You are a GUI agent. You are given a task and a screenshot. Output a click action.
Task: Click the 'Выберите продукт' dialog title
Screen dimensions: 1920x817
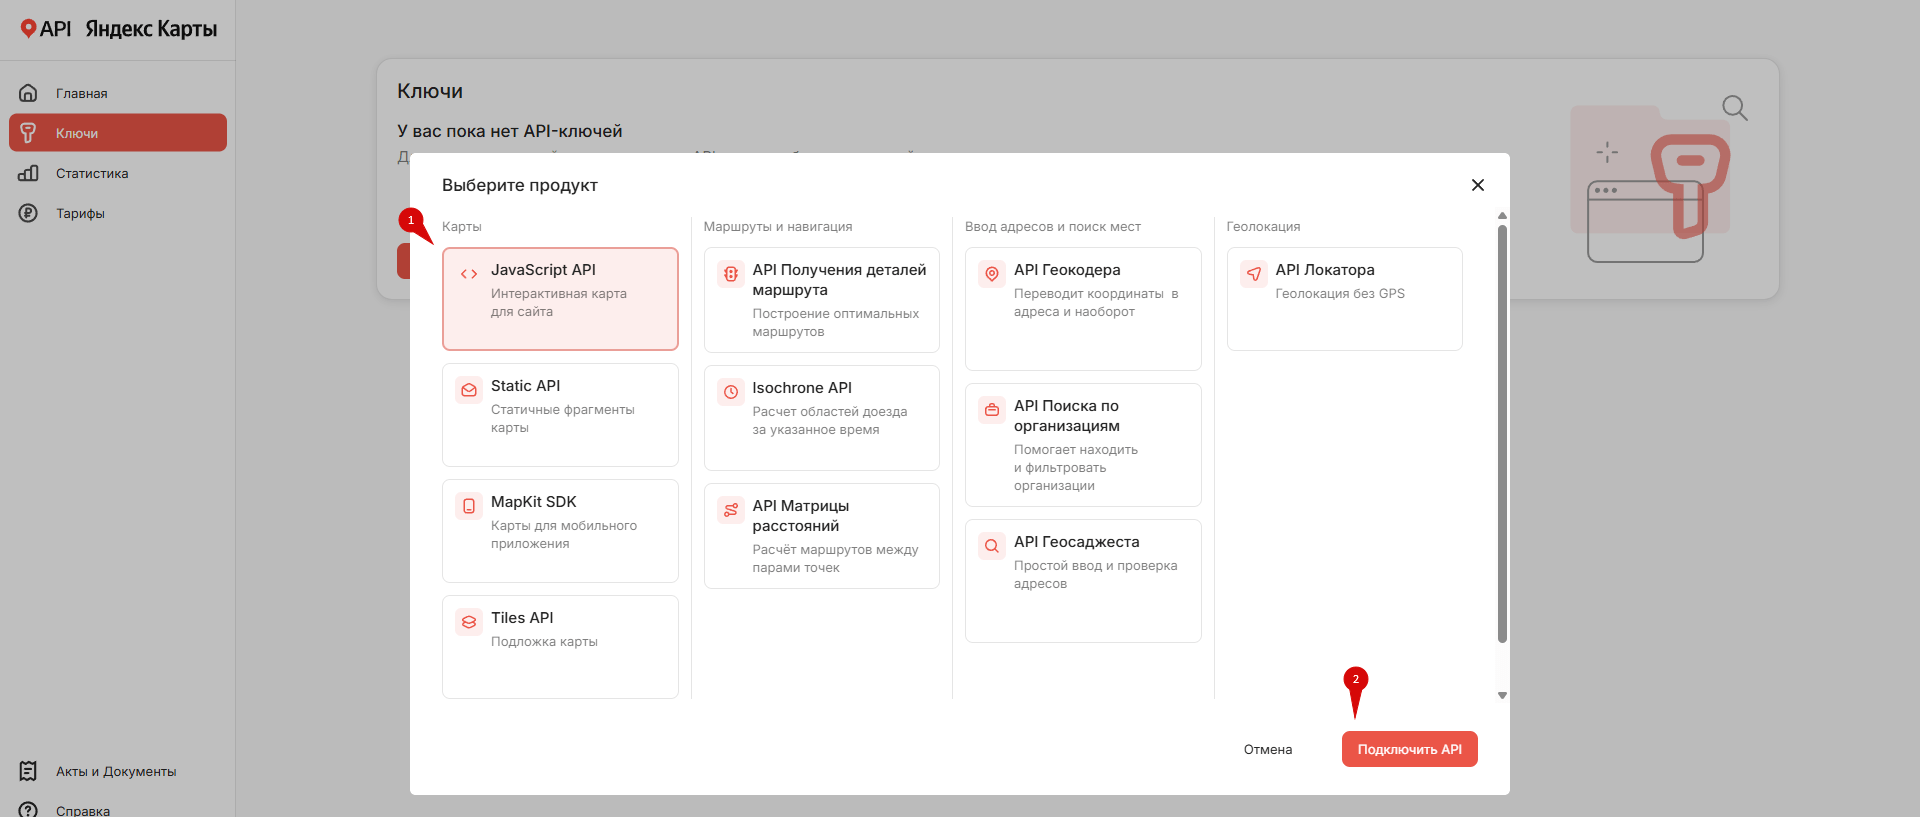click(x=520, y=185)
